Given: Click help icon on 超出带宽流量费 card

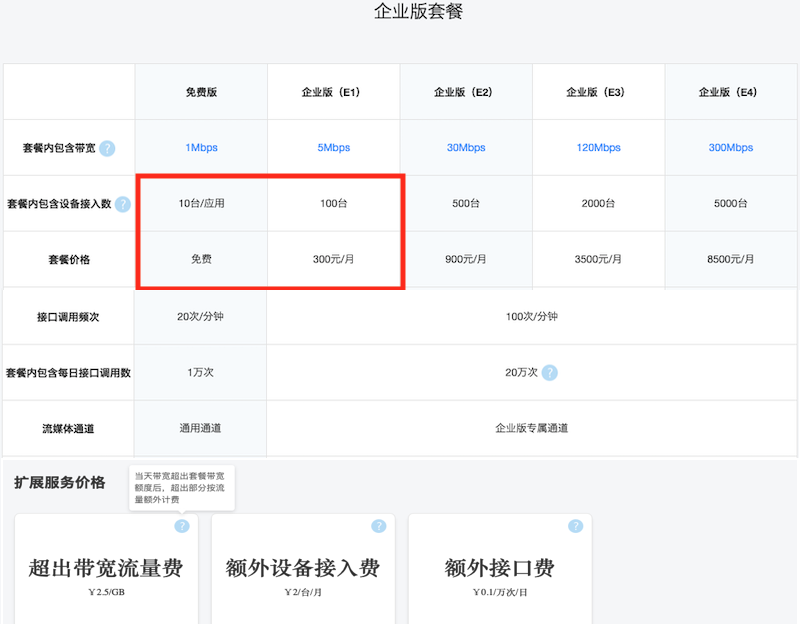Looking at the screenshot, I should click(x=182, y=526).
